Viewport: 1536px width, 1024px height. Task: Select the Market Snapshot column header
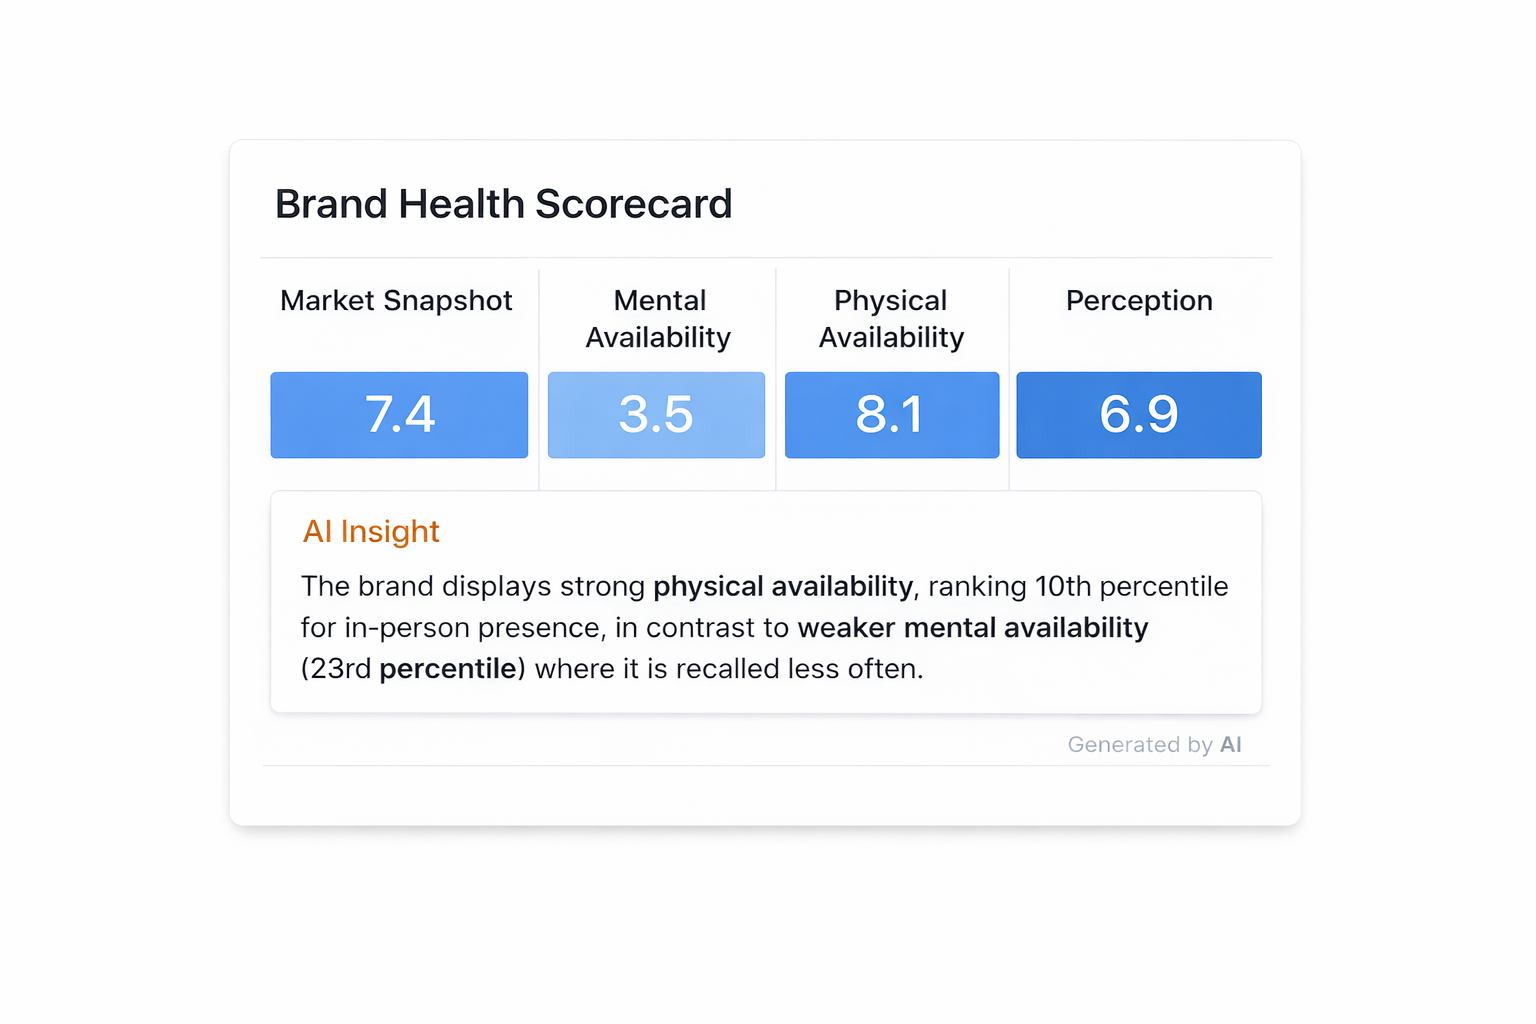pyautogui.click(x=396, y=301)
